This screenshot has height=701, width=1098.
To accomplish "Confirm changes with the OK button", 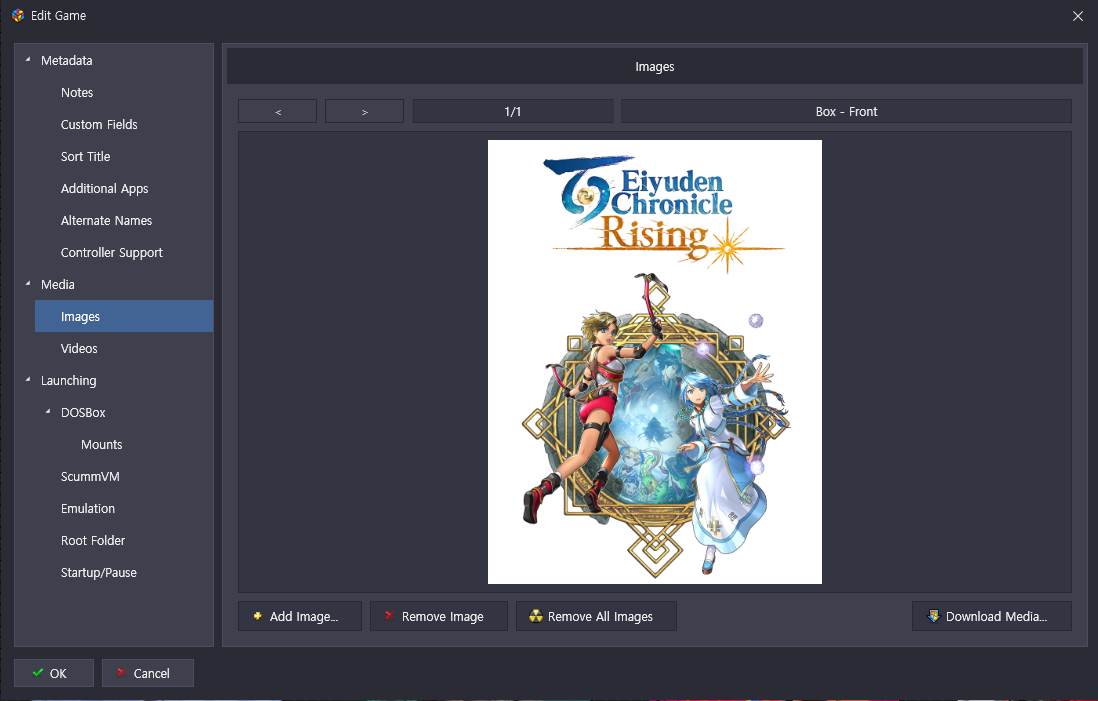I will click(54, 673).
